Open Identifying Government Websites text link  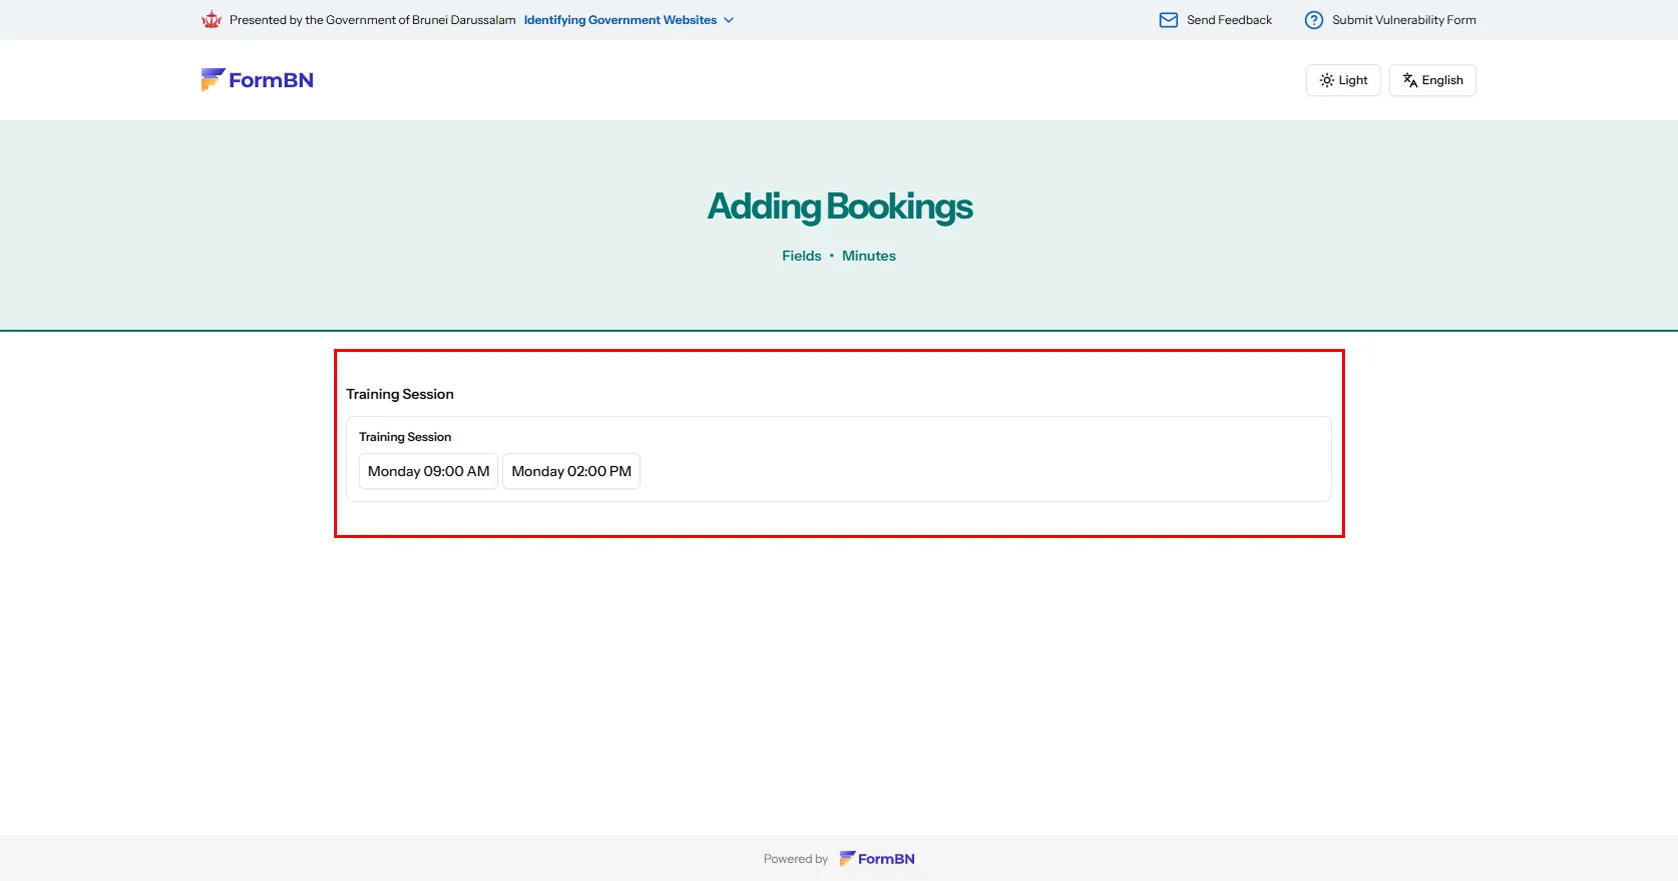(x=620, y=20)
